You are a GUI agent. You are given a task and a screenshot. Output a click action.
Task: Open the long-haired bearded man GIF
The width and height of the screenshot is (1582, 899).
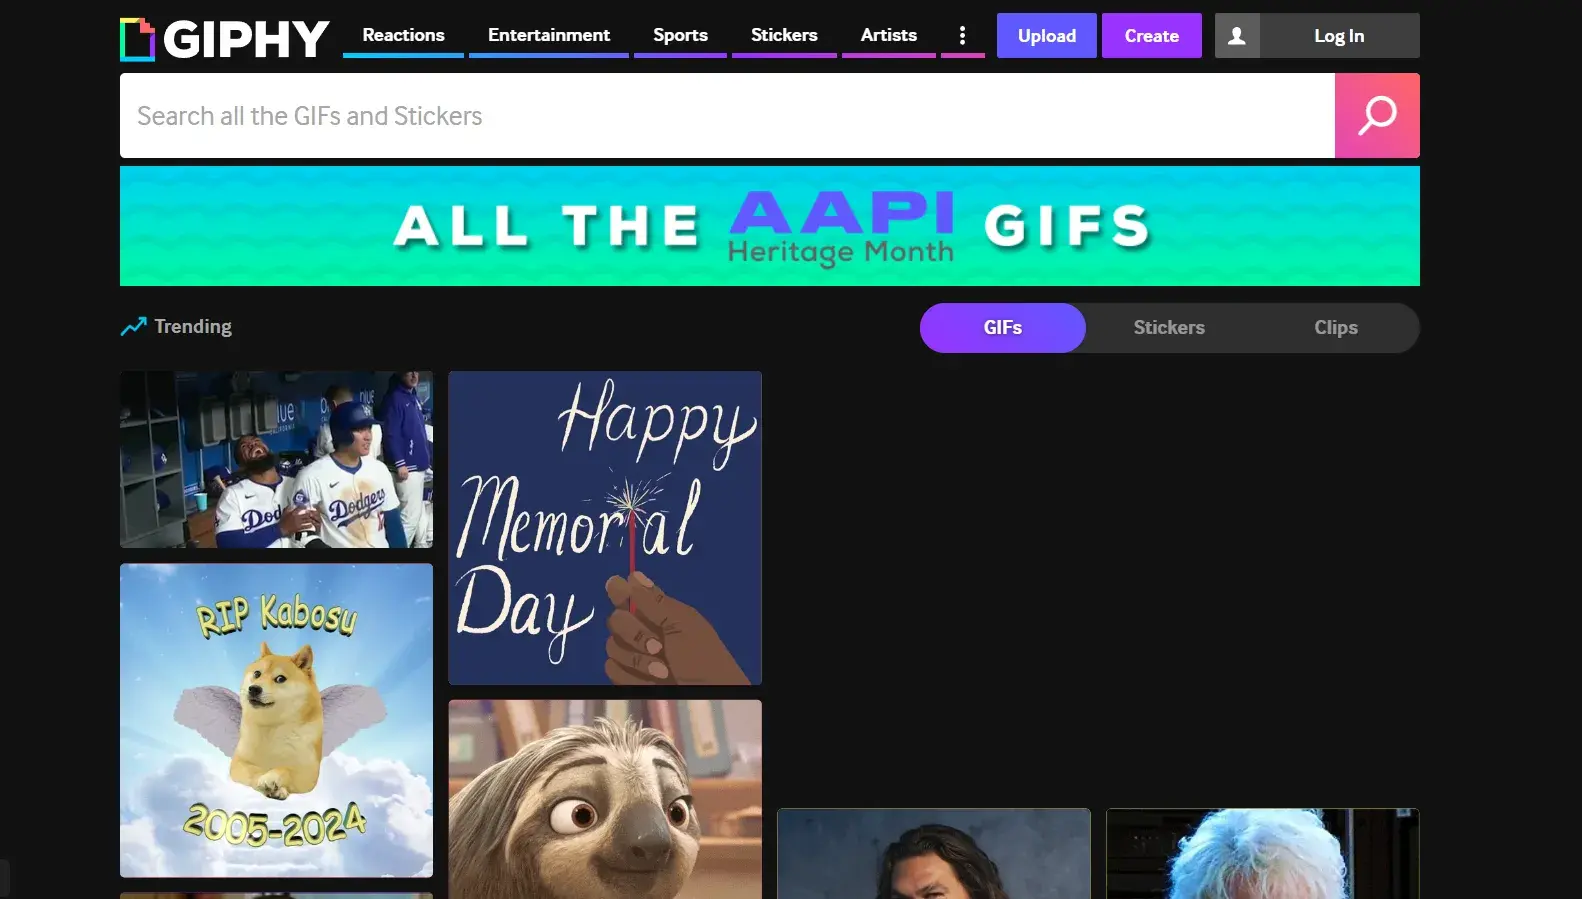(934, 854)
